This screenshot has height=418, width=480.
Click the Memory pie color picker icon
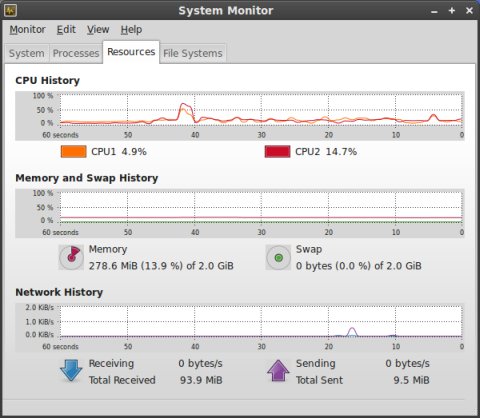tap(71, 257)
